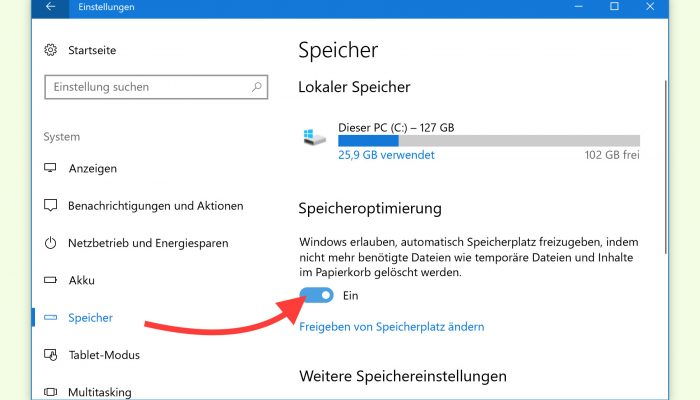Go to Benachrichtigungen und Aktionen
Screen dimensions: 700x400
click(156, 206)
